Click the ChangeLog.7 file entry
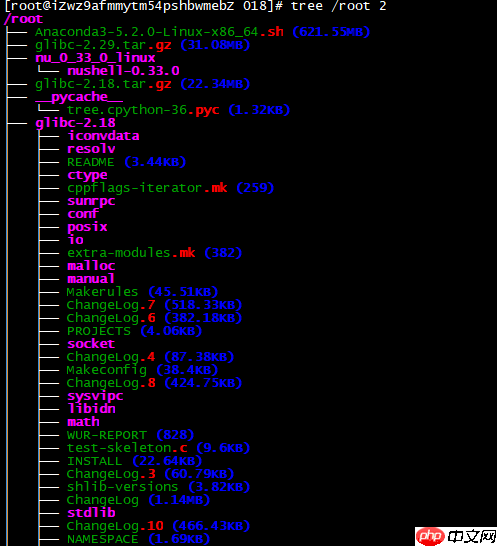The width and height of the screenshot is (497, 546). click(111, 305)
